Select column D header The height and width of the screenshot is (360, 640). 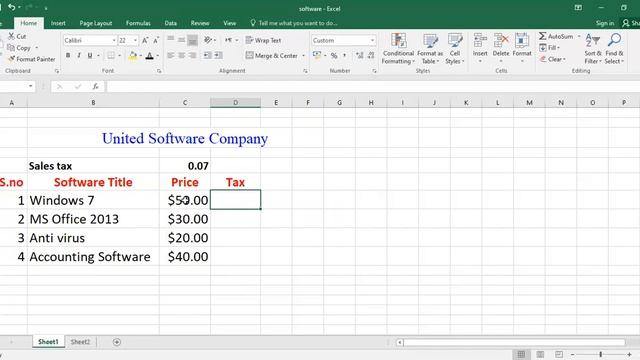tap(236, 103)
